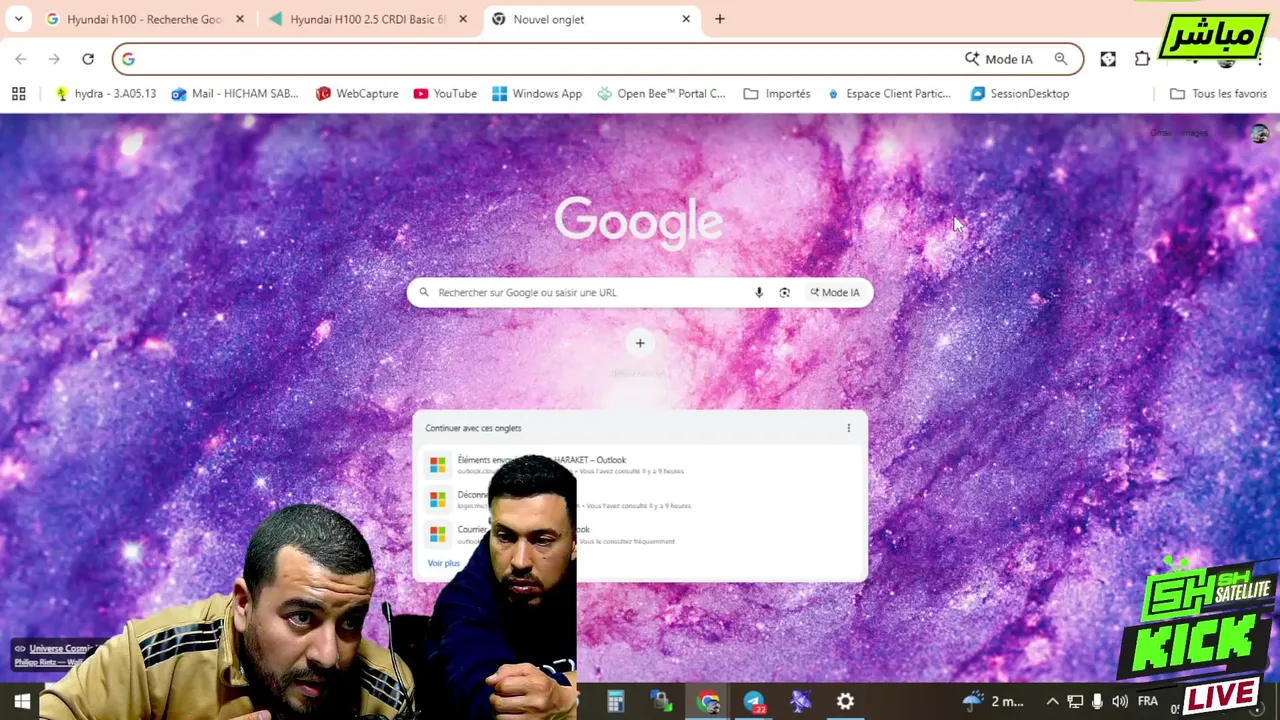Close the Hyundai h100 Recherche Google tab
The width and height of the screenshot is (1280, 720).
[x=240, y=19]
